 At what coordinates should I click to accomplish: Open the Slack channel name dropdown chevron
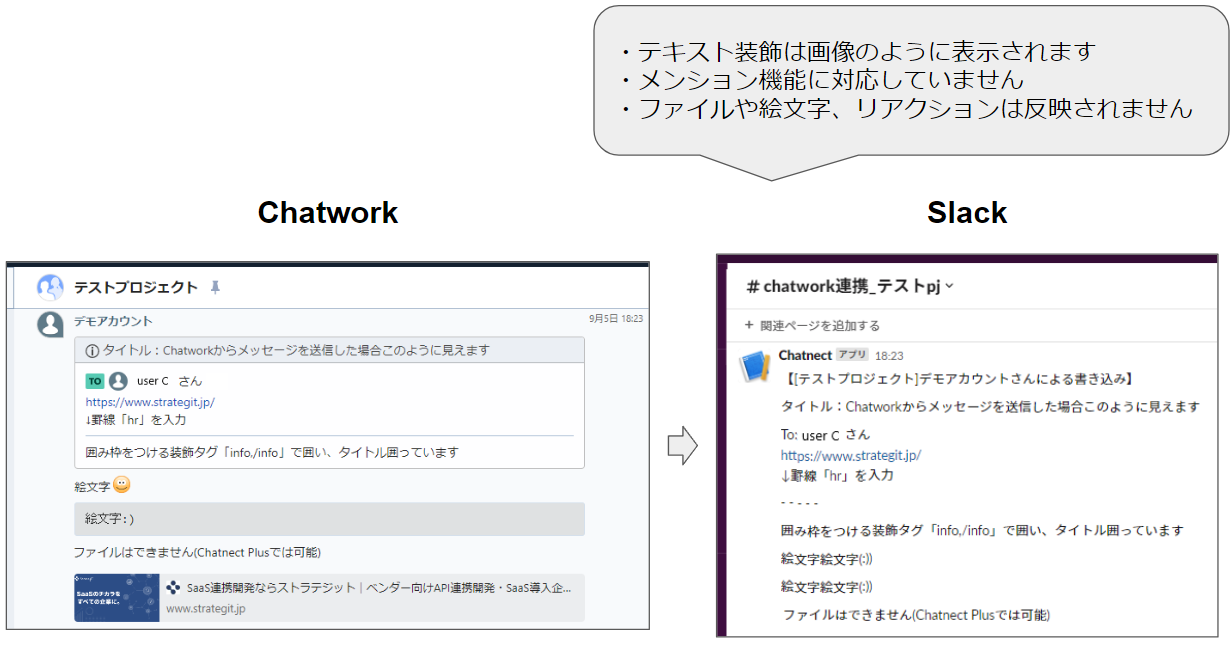coord(949,287)
